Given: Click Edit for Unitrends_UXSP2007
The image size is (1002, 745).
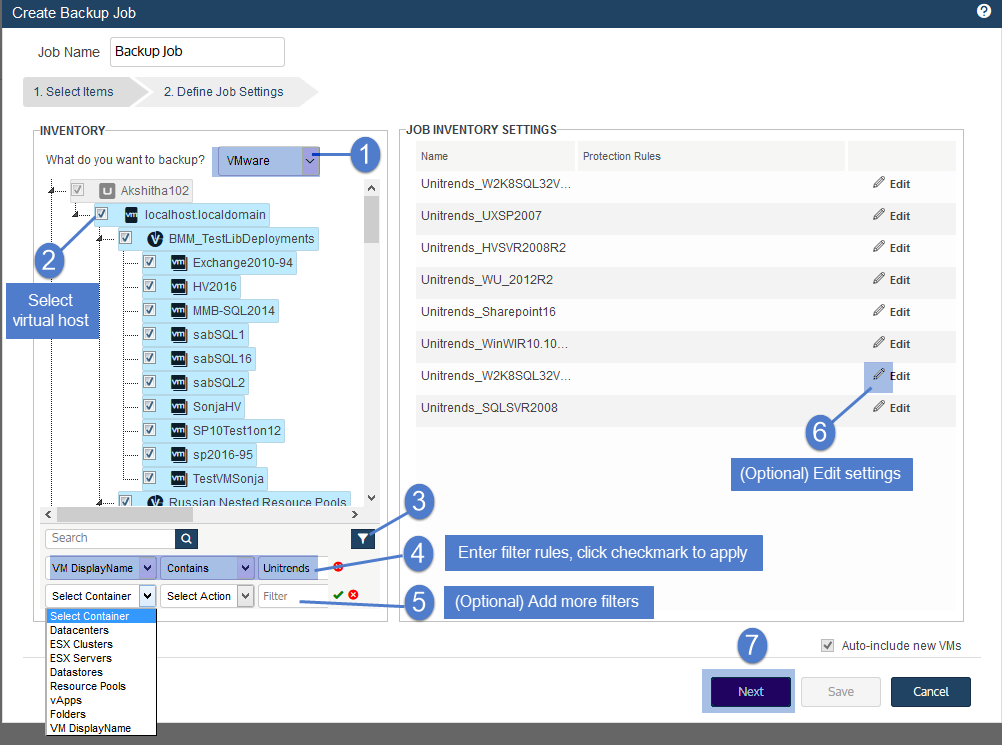Looking at the screenshot, I should point(900,216).
